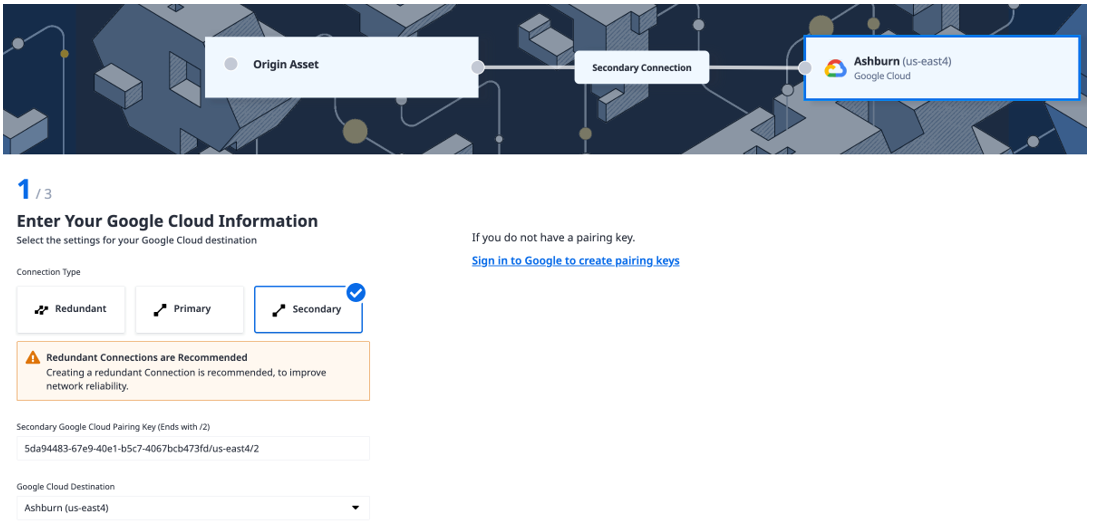
Task: Click the Ashburn (us-east4) Google Cloud card
Action: (942, 68)
